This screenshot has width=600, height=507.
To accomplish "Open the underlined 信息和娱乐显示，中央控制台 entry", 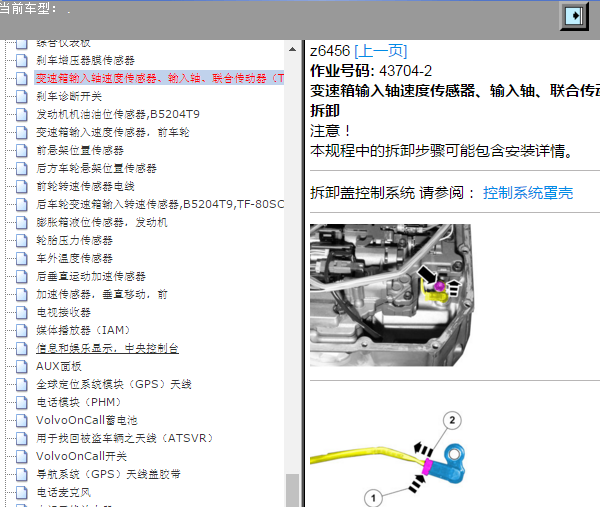I will tap(108, 348).
